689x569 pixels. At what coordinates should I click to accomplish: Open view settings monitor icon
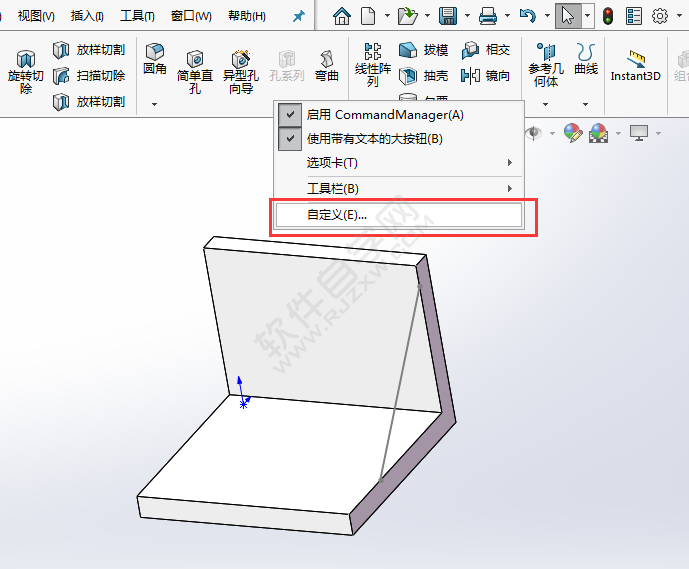coord(638,133)
